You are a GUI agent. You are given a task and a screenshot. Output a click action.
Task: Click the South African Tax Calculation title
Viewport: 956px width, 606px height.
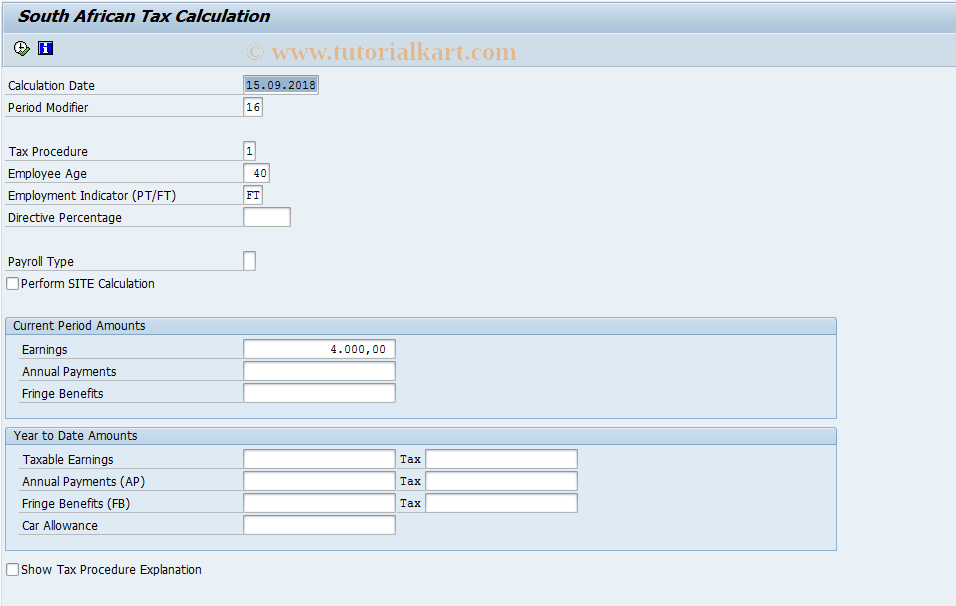coord(144,16)
